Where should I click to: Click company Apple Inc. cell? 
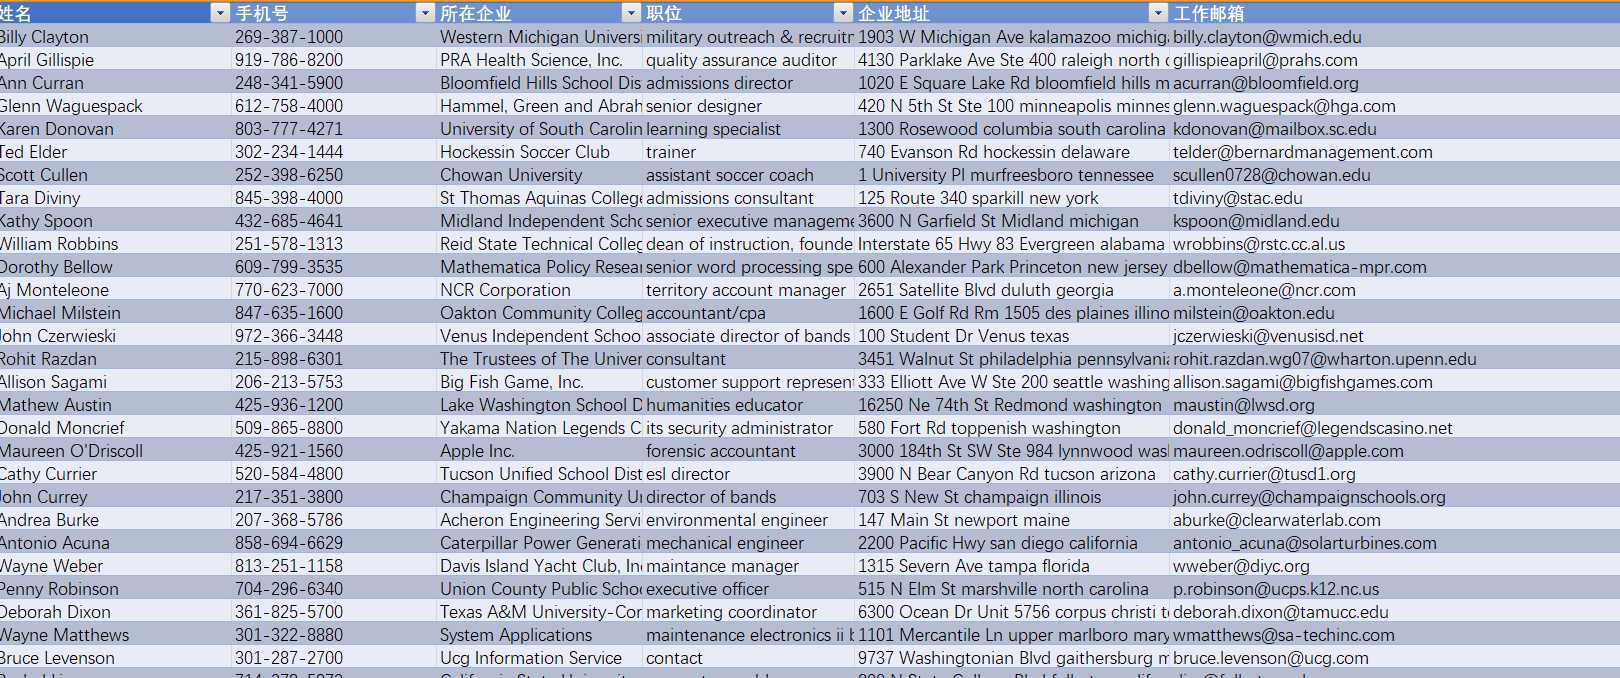coord(540,451)
